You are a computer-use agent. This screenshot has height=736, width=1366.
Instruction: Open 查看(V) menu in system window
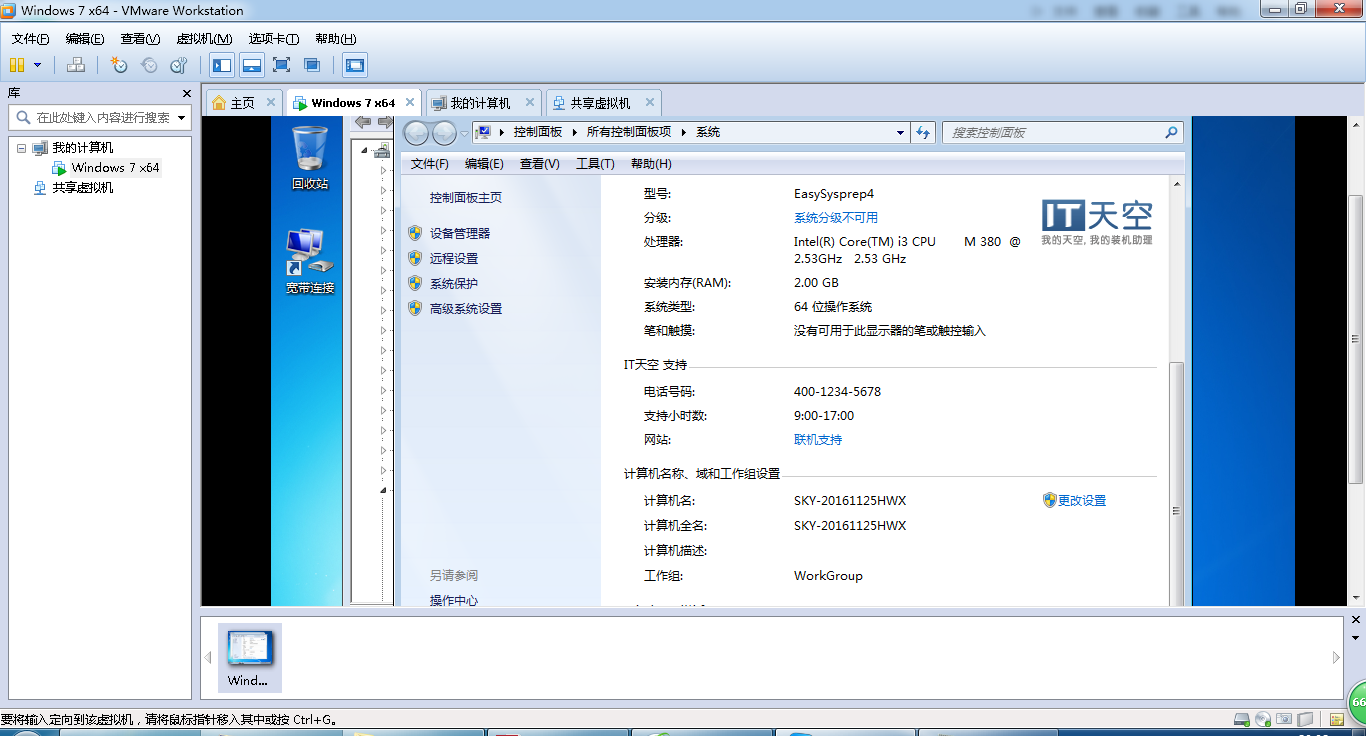click(x=540, y=164)
